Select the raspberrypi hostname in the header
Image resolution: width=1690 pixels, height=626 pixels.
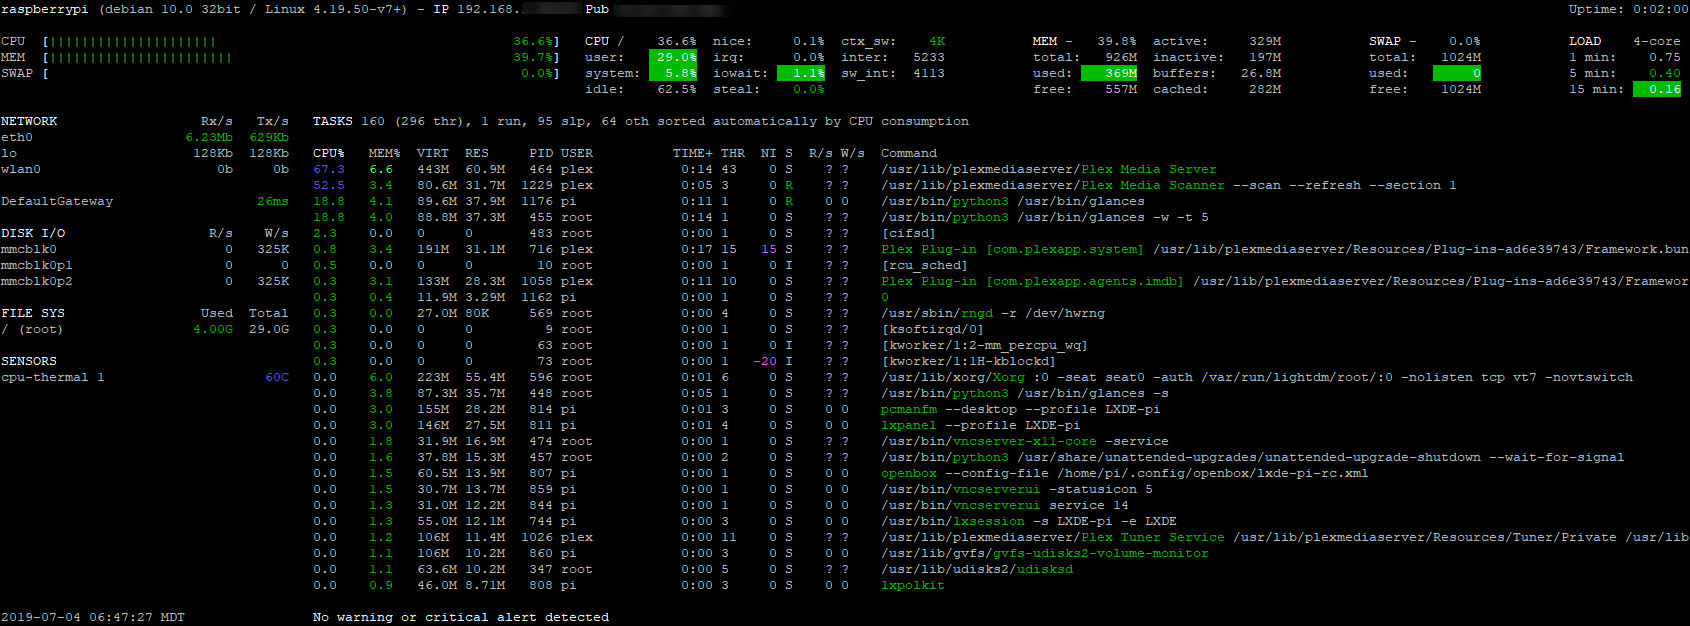pyautogui.click(x=45, y=10)
